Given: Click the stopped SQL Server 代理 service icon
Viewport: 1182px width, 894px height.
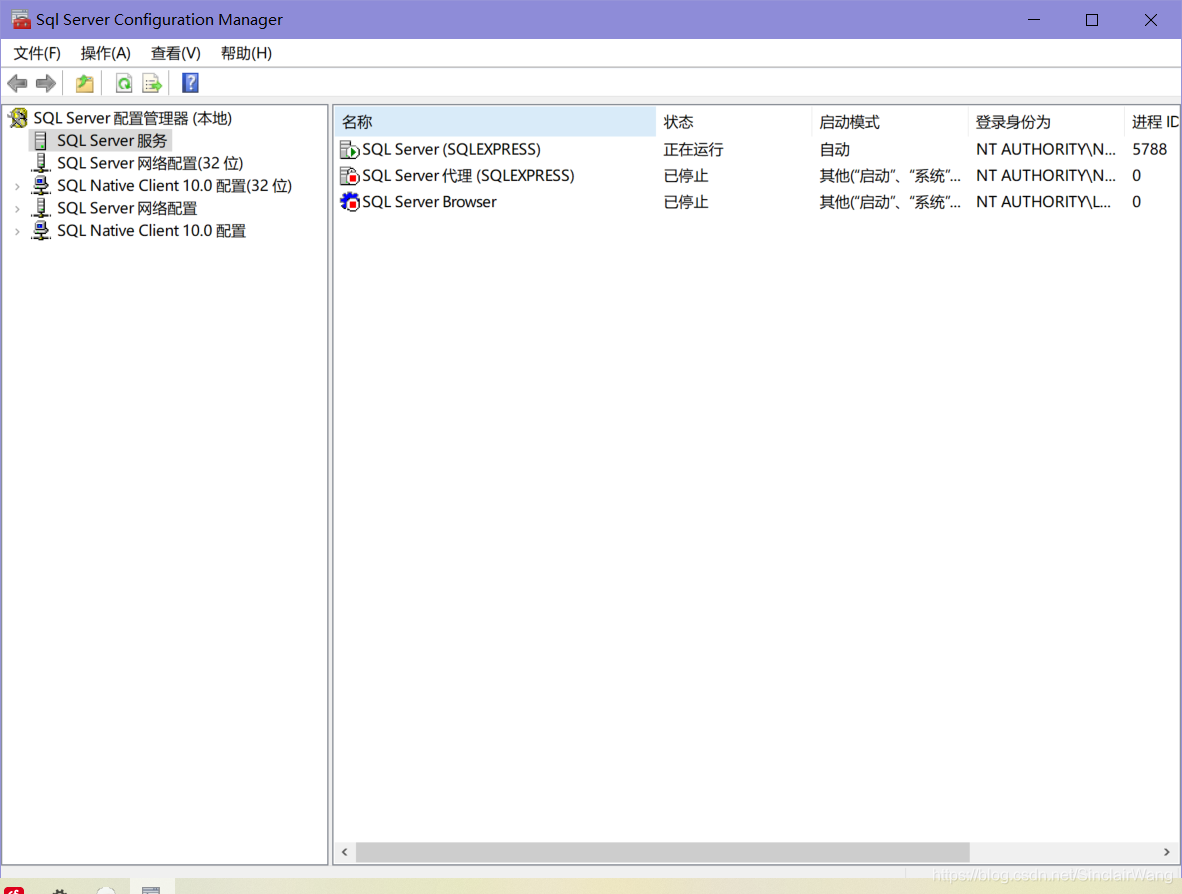Looking at the screenshot, I should point(350,176).
